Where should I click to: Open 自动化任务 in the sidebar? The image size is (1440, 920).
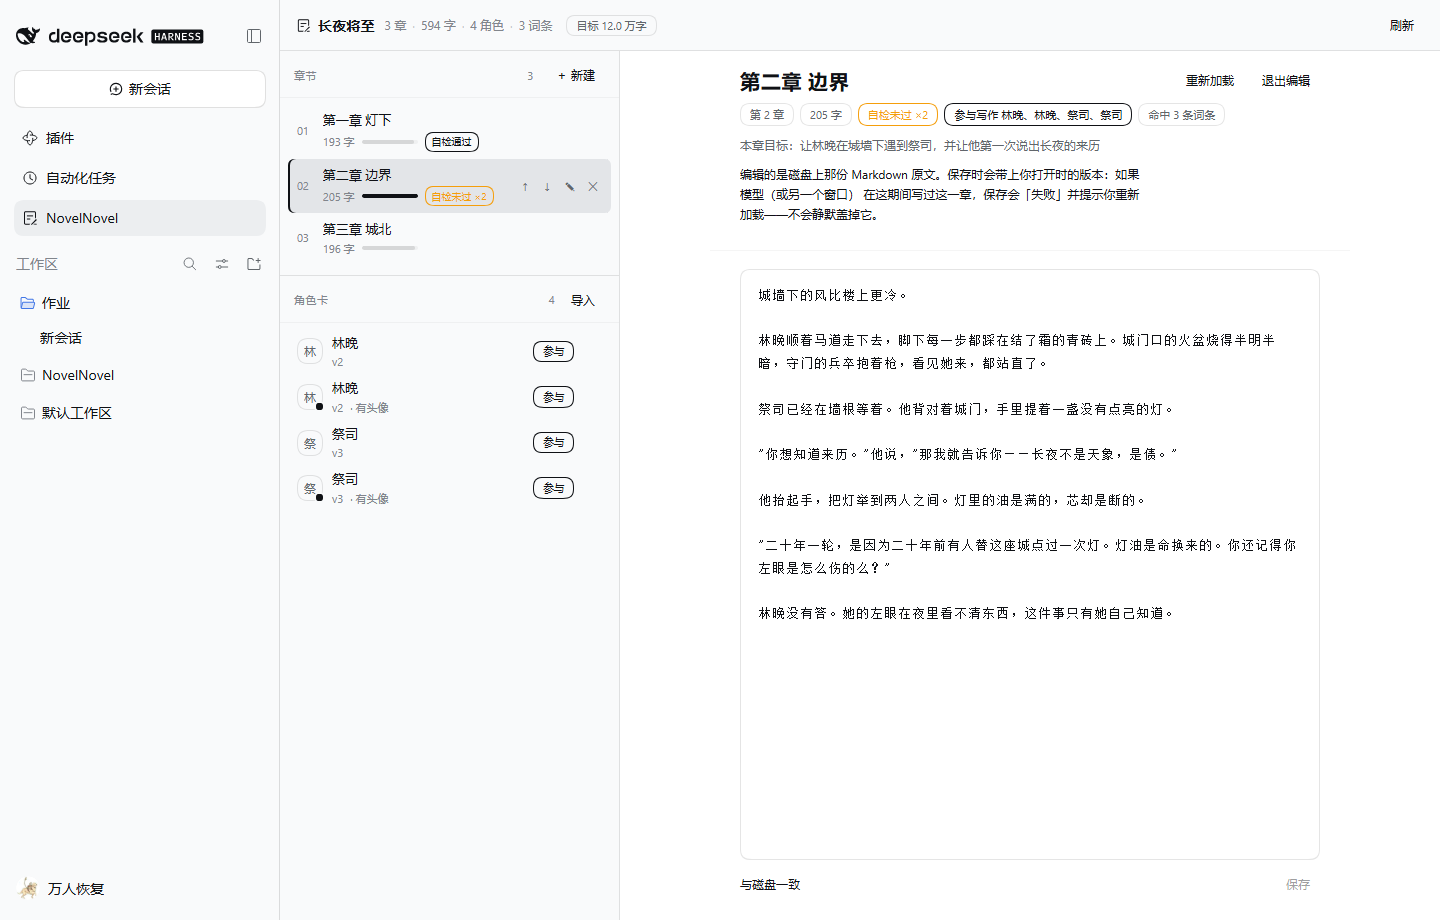click(140, 178)
